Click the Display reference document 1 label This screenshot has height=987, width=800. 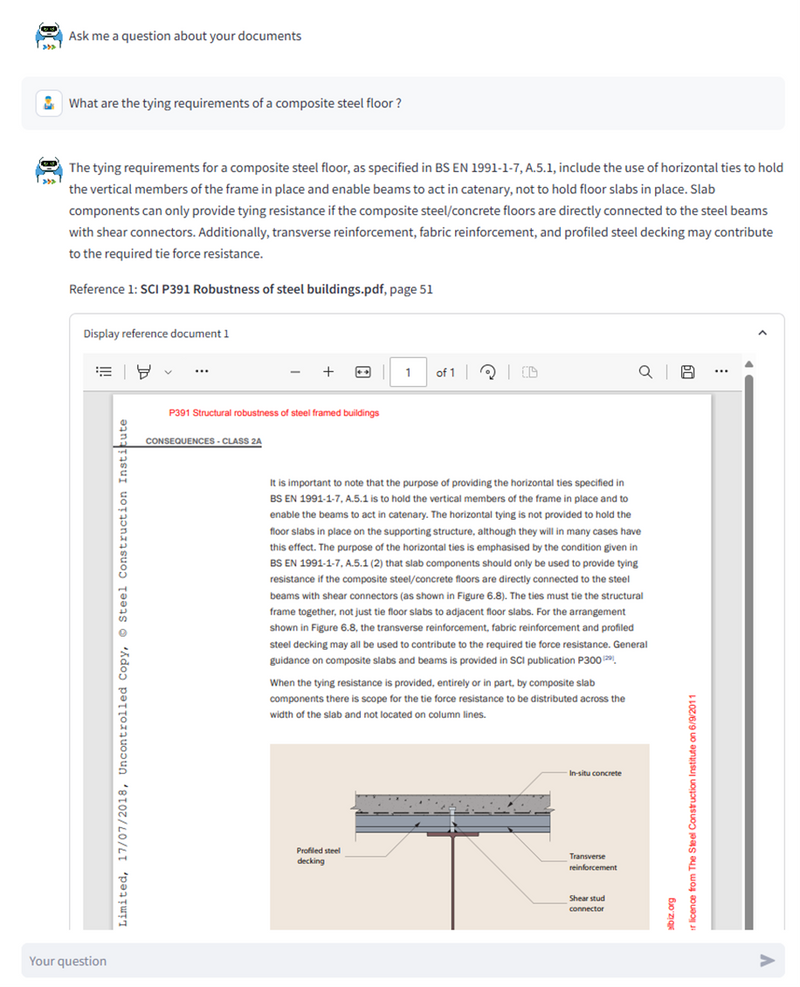pyautogui.click(x=156, y=334)
